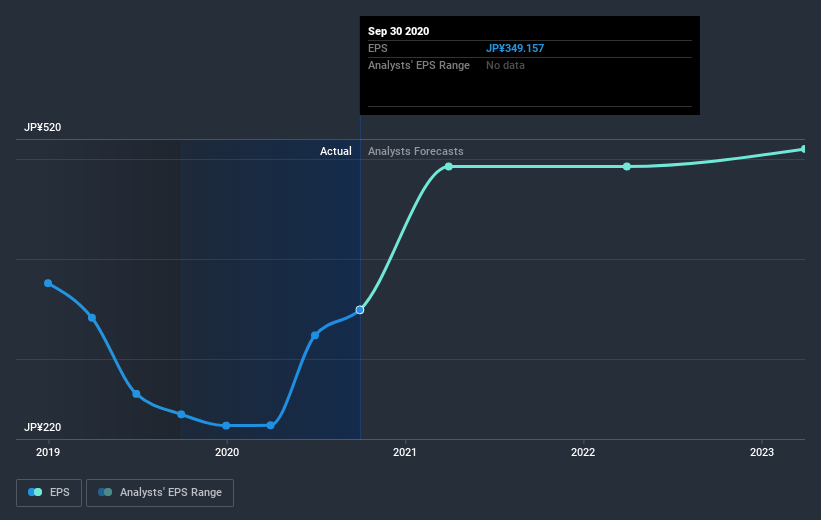Click the 'Sep 30 2020' tooltip date
The height and width of the screenshot is (520, 821).
click(398, 31)
